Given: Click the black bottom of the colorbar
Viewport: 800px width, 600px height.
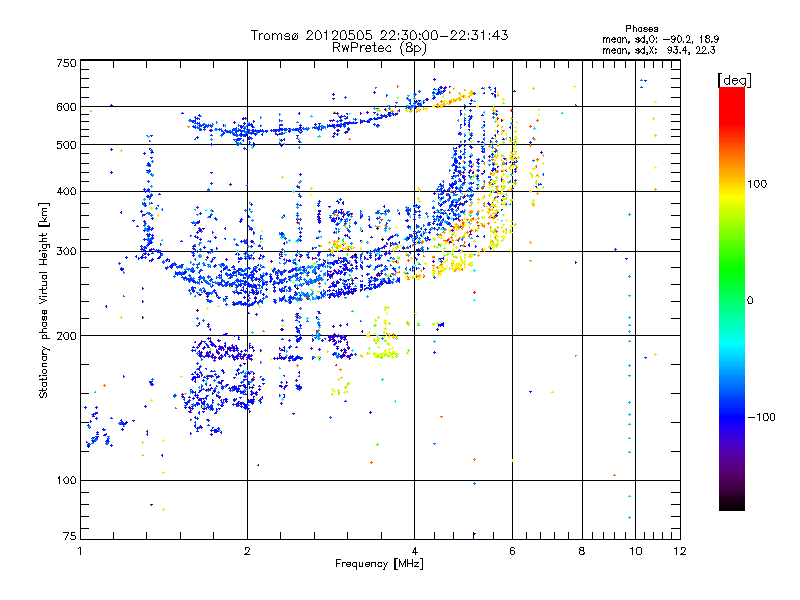Looking at the screenshot, I should tap(732, 505).
